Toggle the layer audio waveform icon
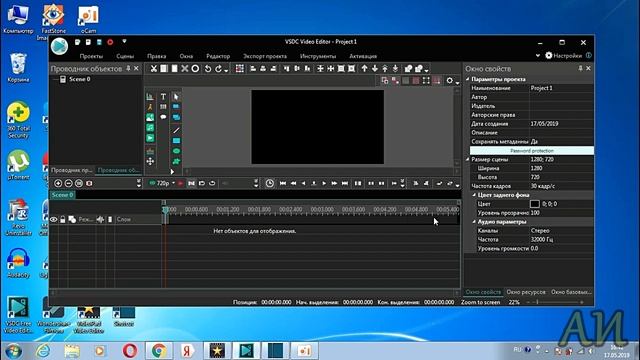Screen dimensions: 640x360 100,220
